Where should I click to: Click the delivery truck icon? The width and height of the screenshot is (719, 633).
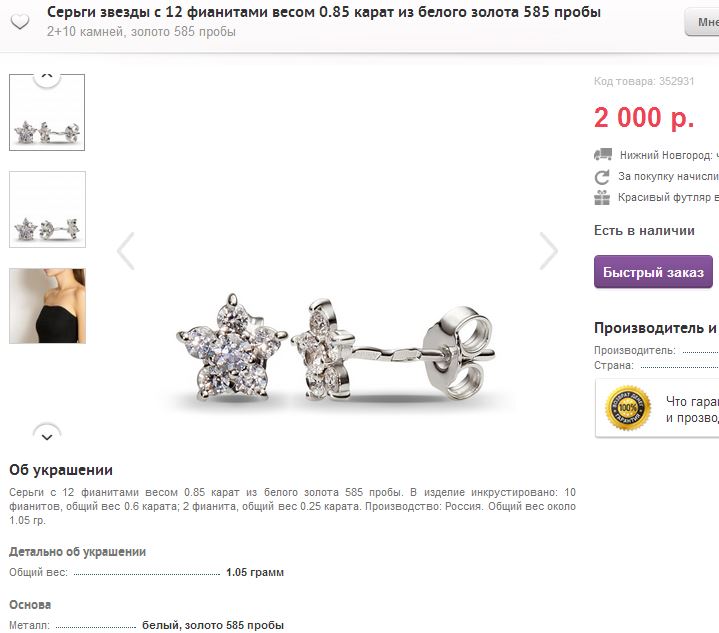pyautogui.click(x=603, y=155)
